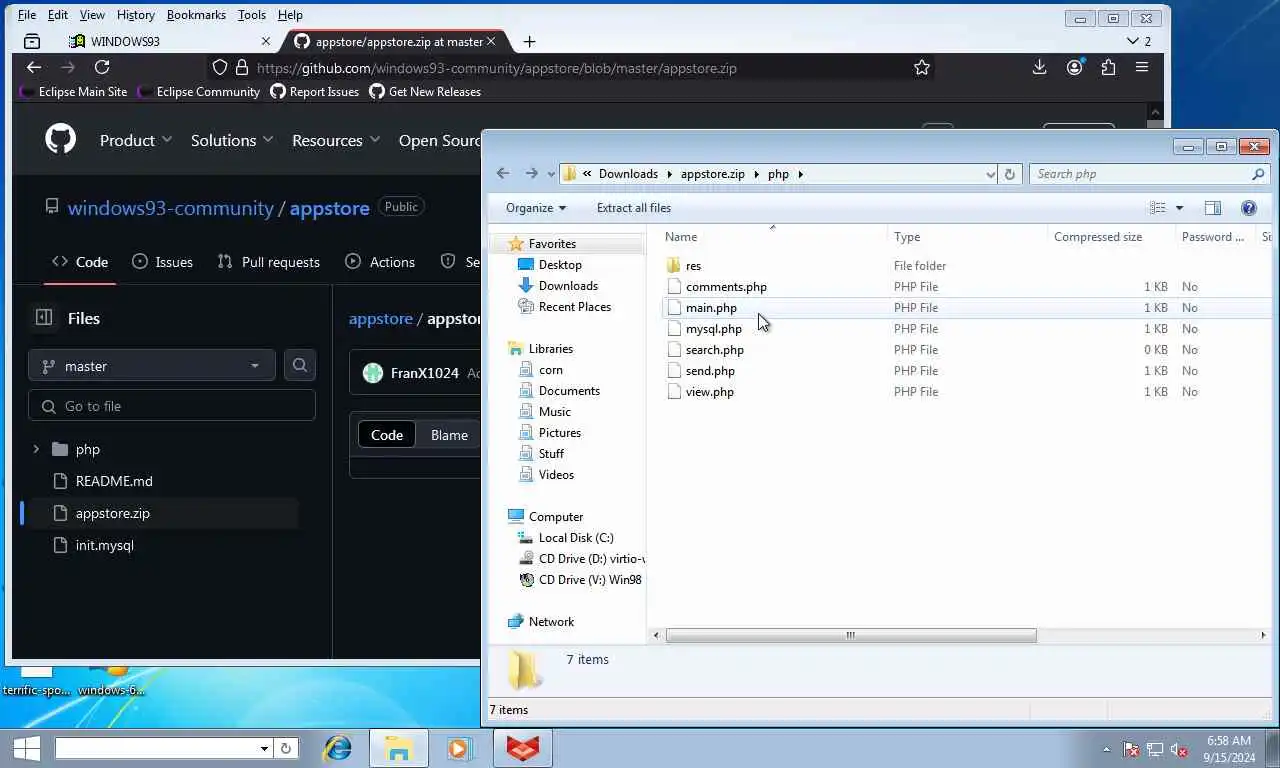
Task: Open the master branch dropdown
Action: pos(152,366)
